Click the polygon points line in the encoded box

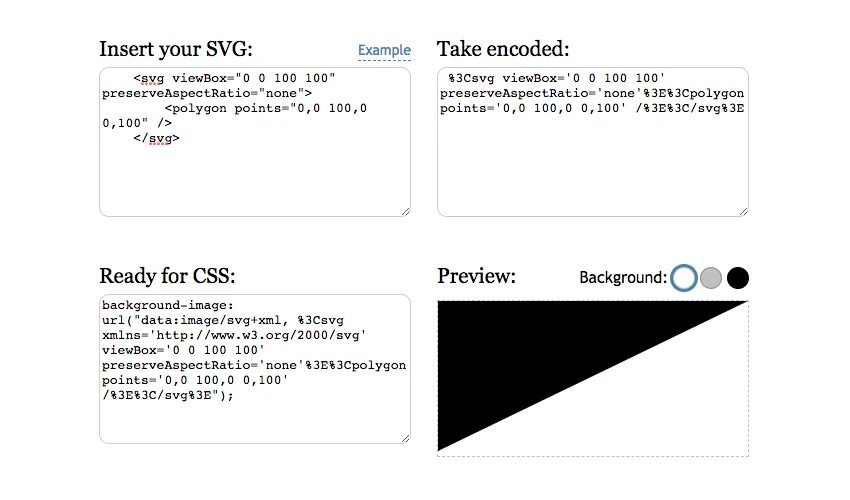[591, 108]
